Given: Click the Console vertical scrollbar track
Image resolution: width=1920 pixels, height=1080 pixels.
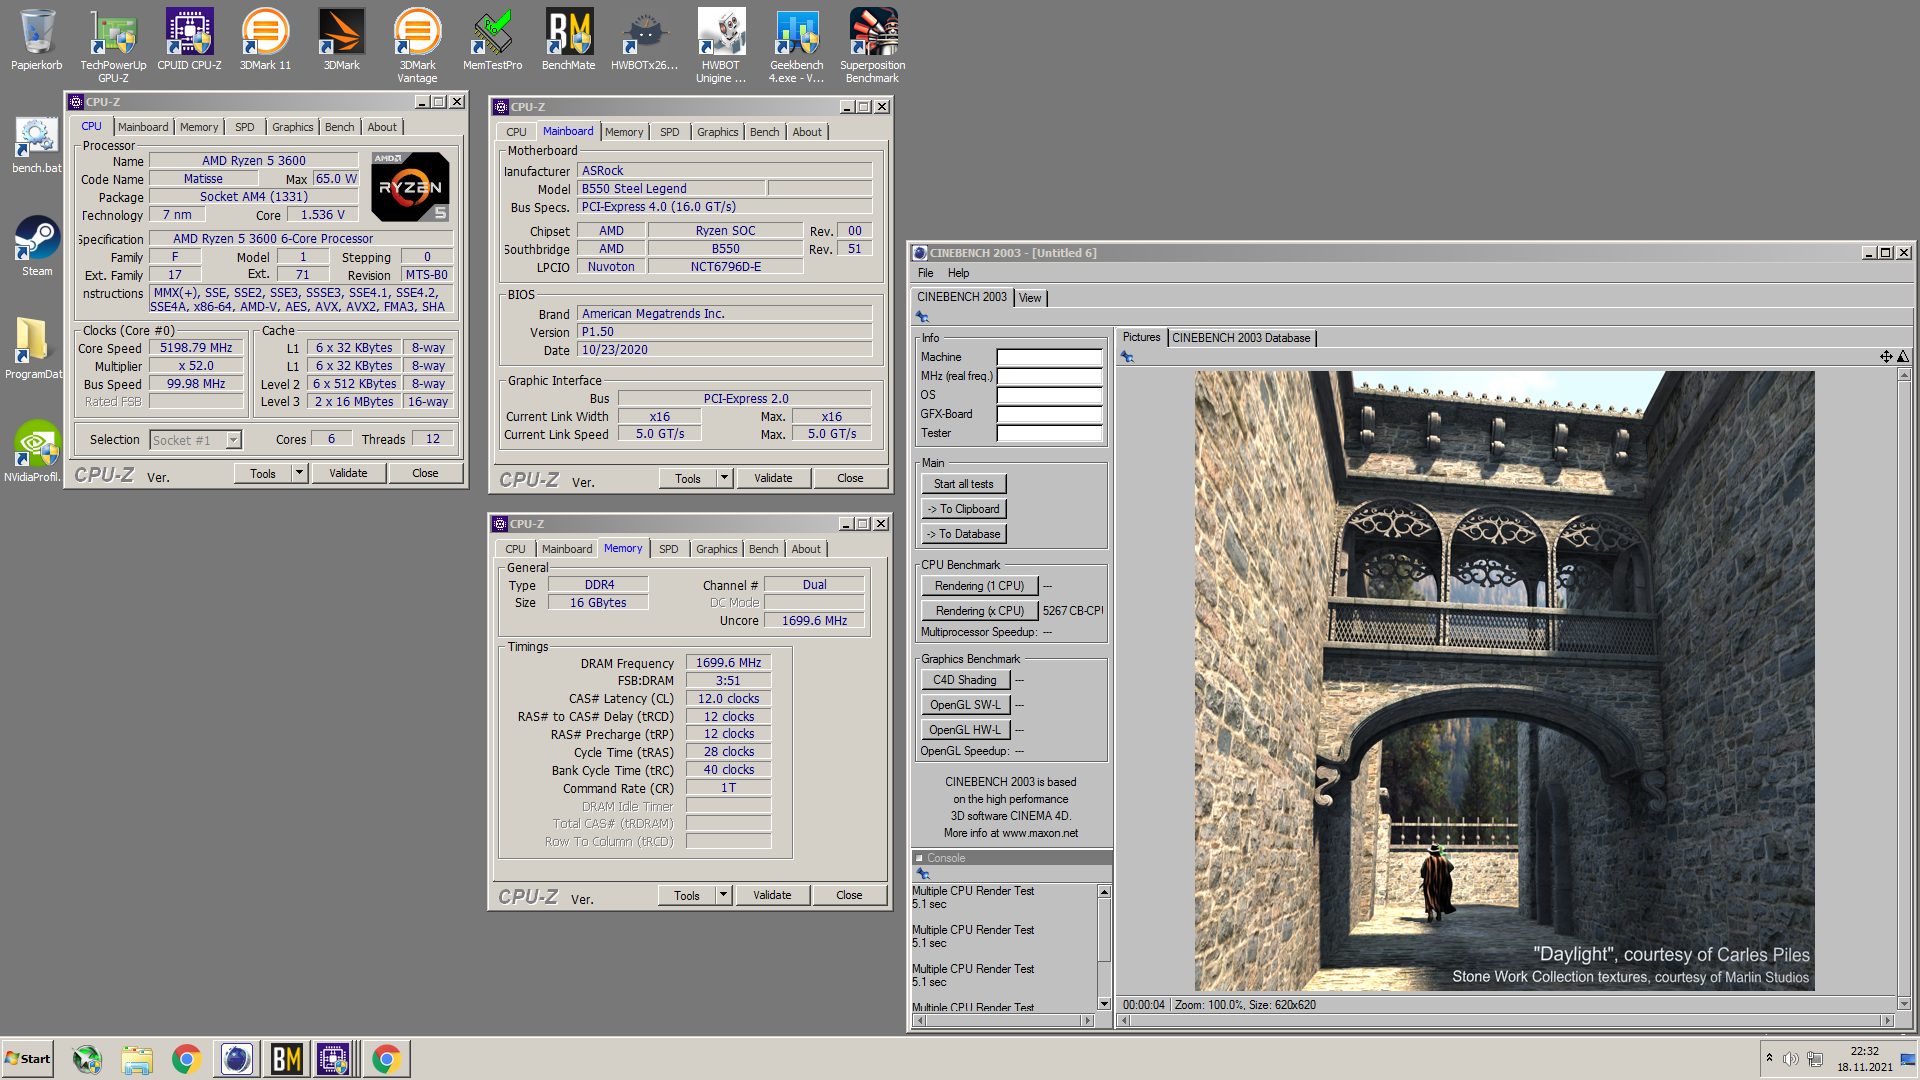Looking at the screenshot, I should pyautogui.click(x=1104, y=947).
